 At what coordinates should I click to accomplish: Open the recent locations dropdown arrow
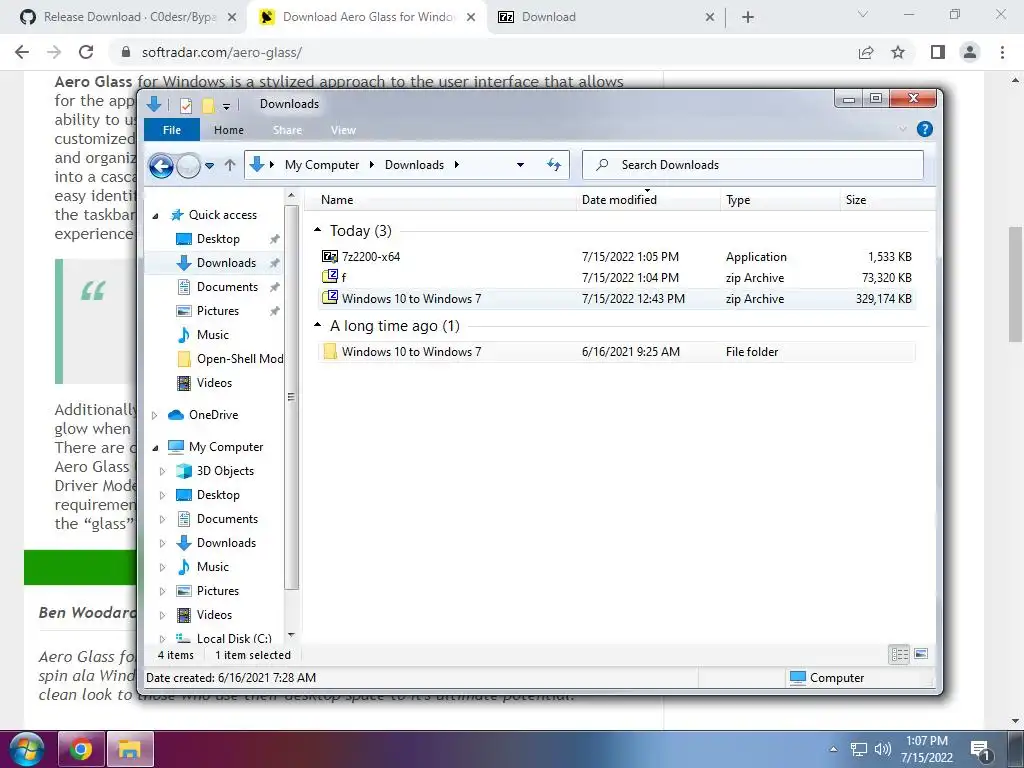(x=210, y=166)
